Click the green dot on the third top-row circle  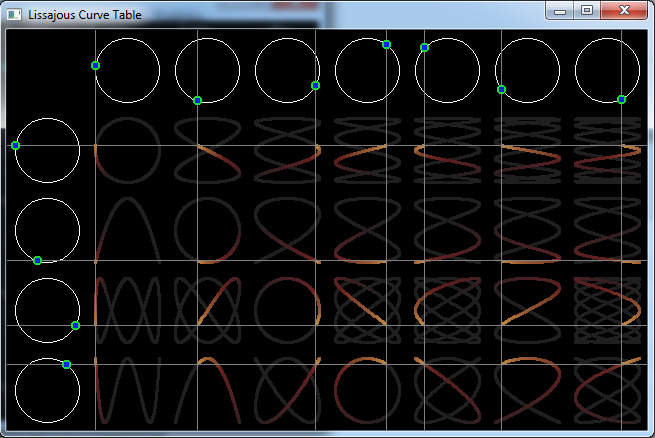[x=315, y=85]
